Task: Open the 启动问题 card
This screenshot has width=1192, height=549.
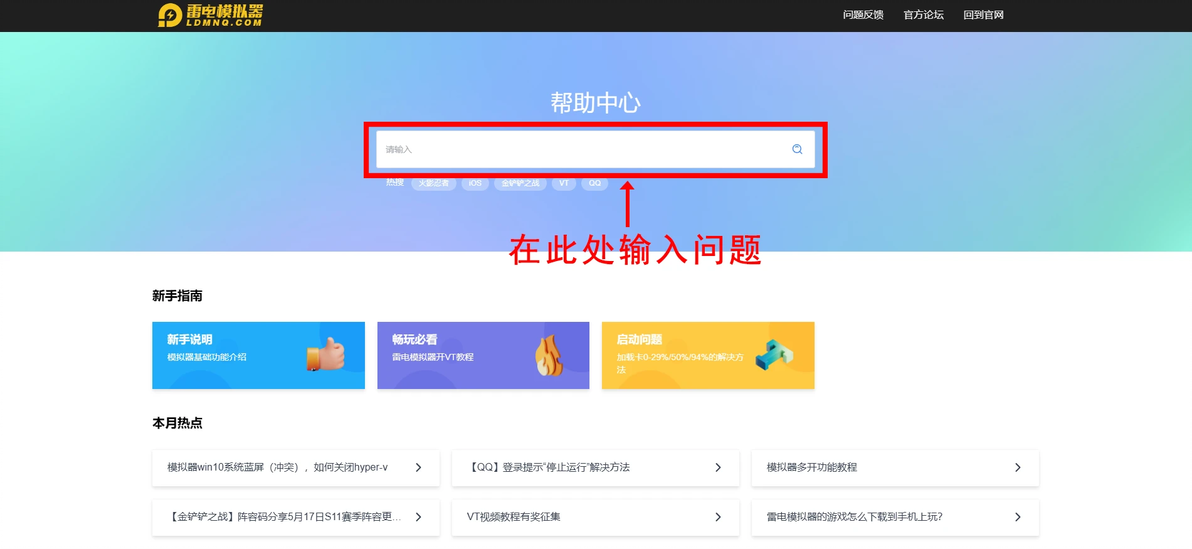Action: [708, 355]
